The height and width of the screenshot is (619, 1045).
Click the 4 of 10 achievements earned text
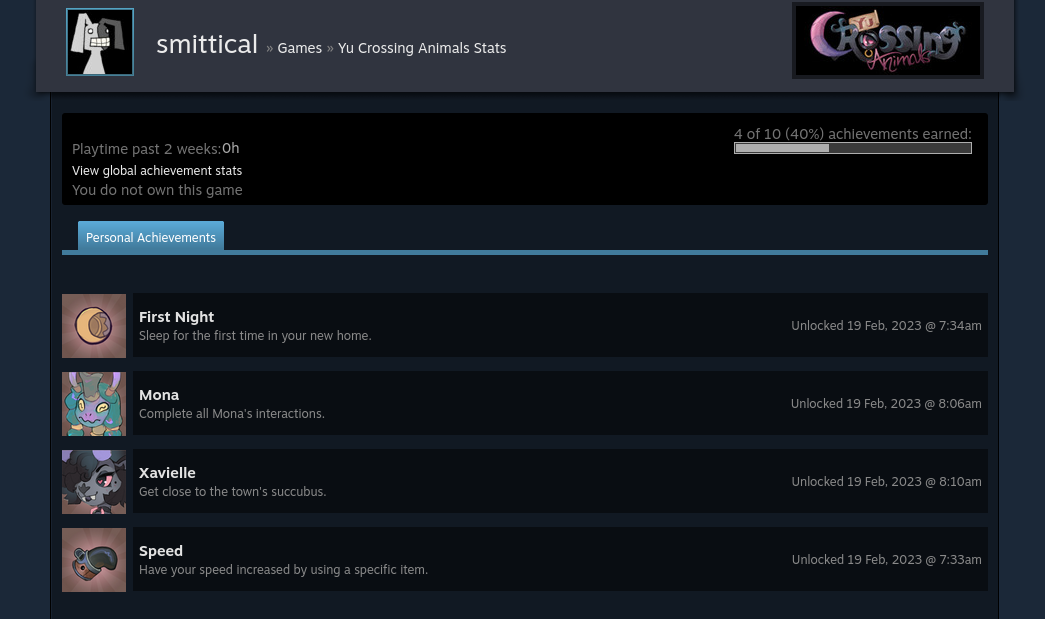pyautogui.click(x=852, y=134)
